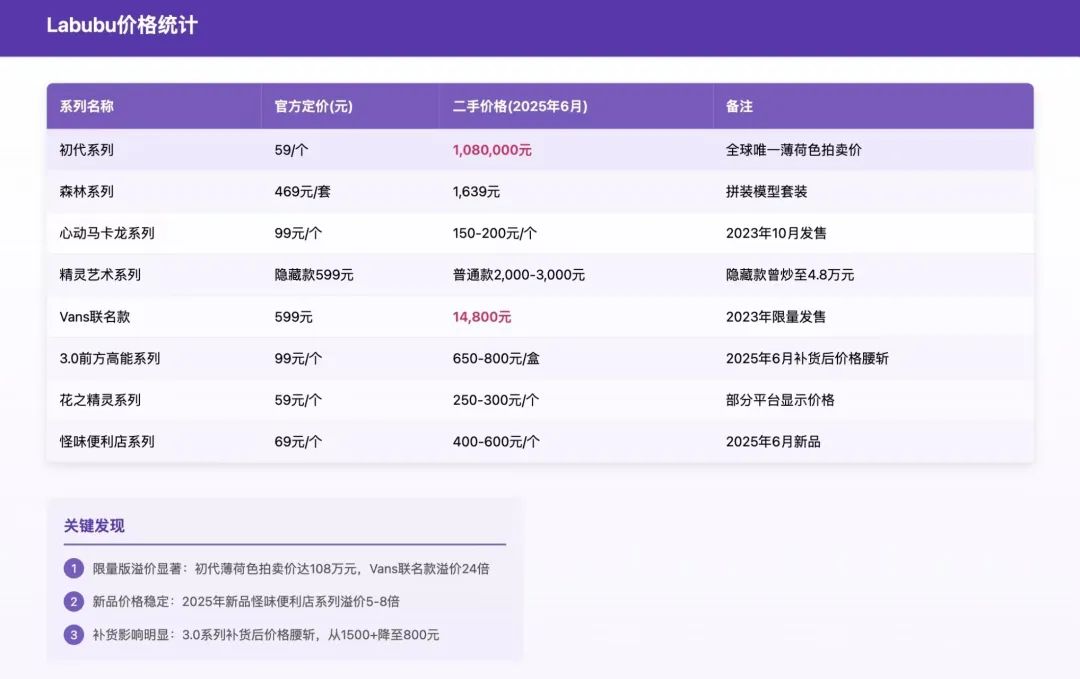This screenshot has height=679, width=1080.
Task: Select the 3.0前方高能系列 row name
Action: click(x=110, y=358)
